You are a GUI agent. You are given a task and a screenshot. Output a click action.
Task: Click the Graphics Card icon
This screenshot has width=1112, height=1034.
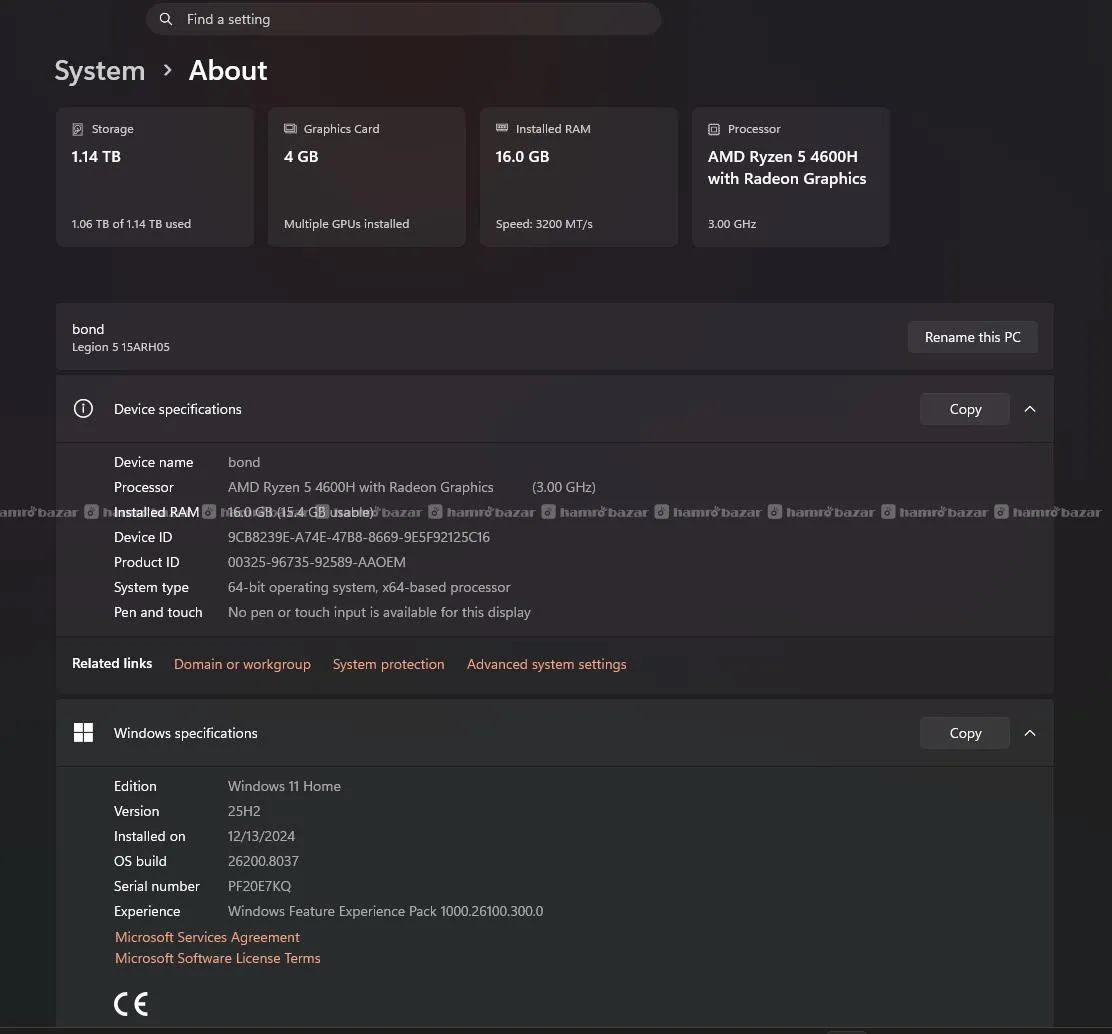pyautogui.click(x=290, y=129)
